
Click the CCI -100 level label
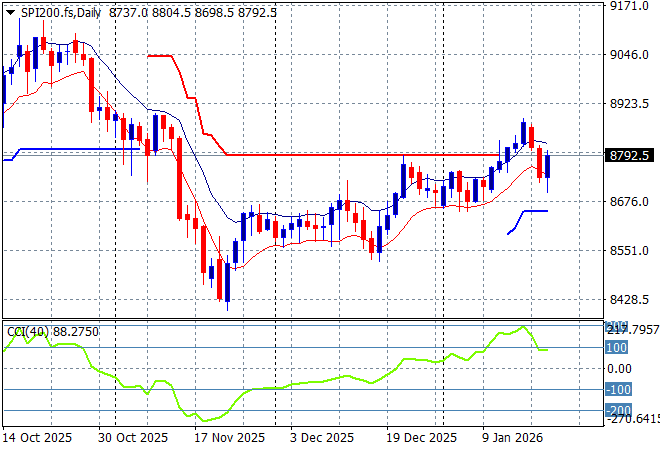[x=619, y=390]
